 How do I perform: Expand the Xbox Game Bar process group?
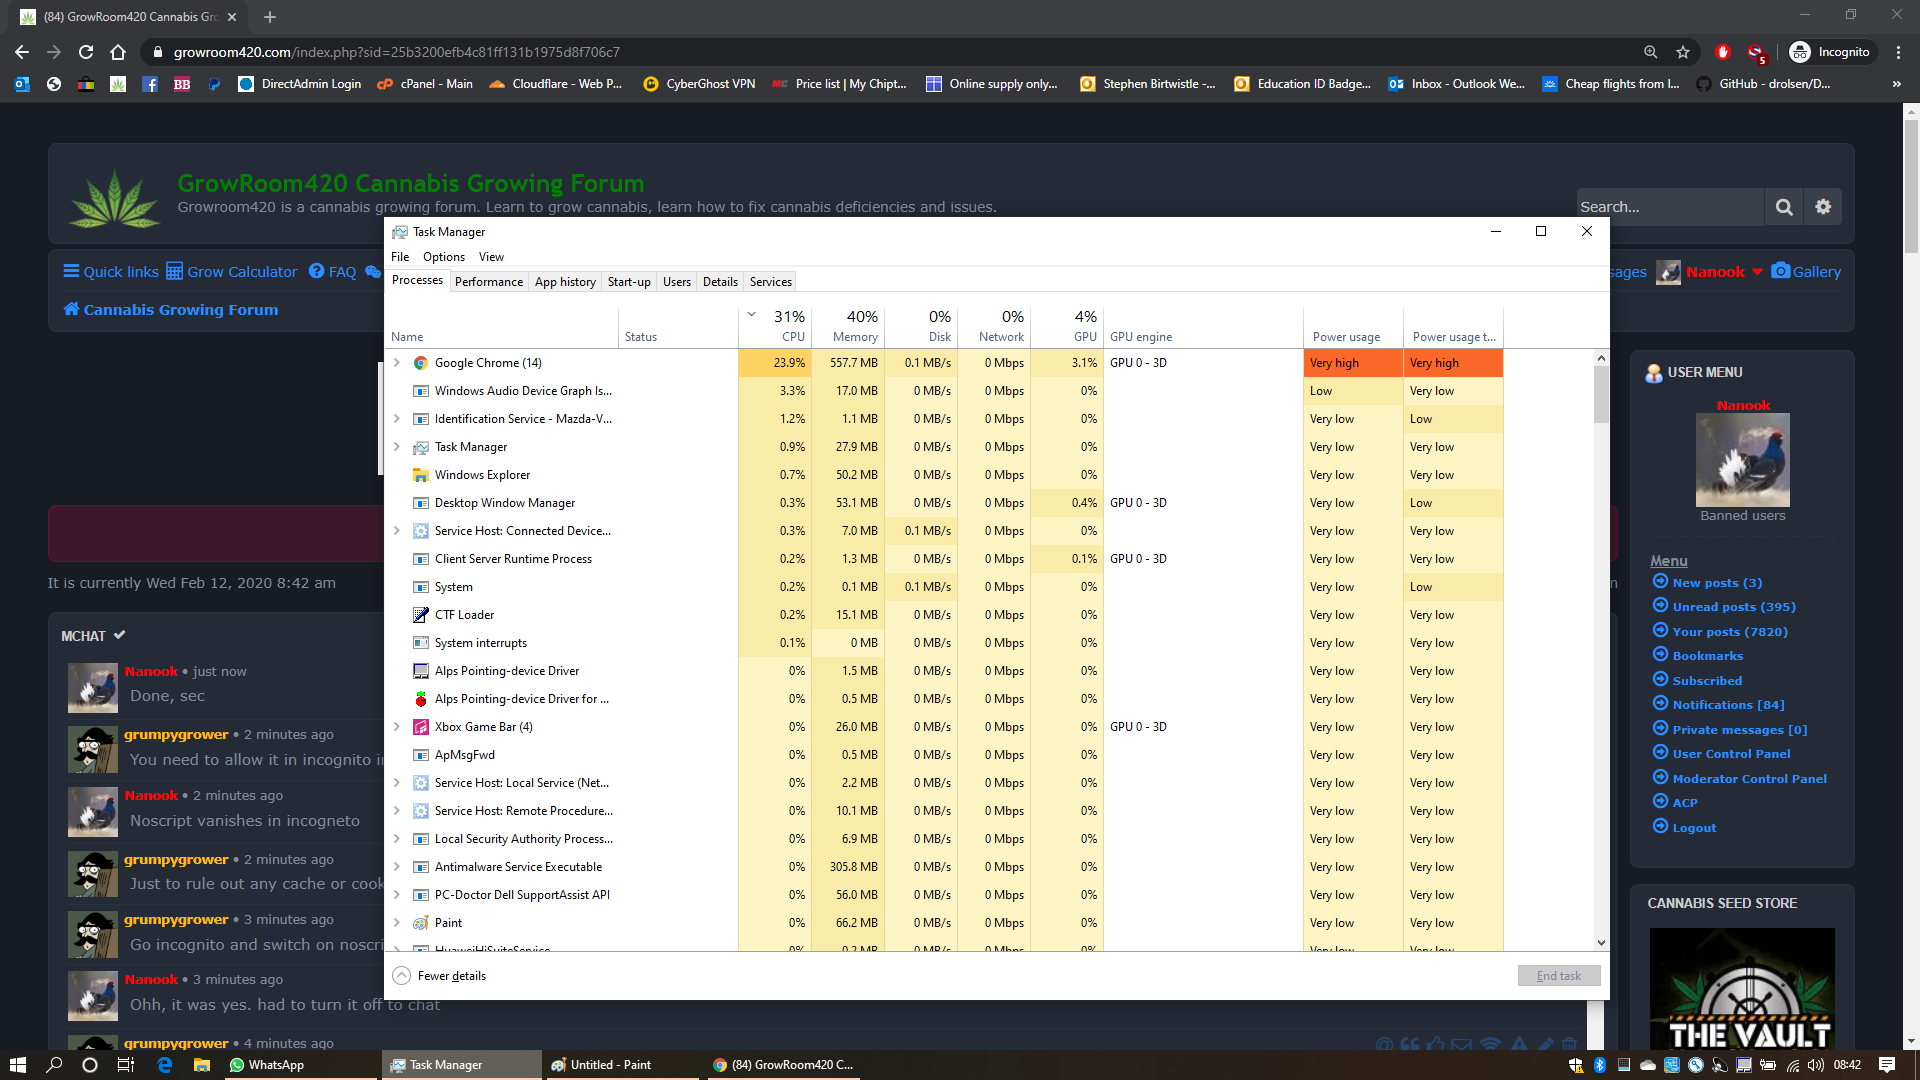pos(397,727)
